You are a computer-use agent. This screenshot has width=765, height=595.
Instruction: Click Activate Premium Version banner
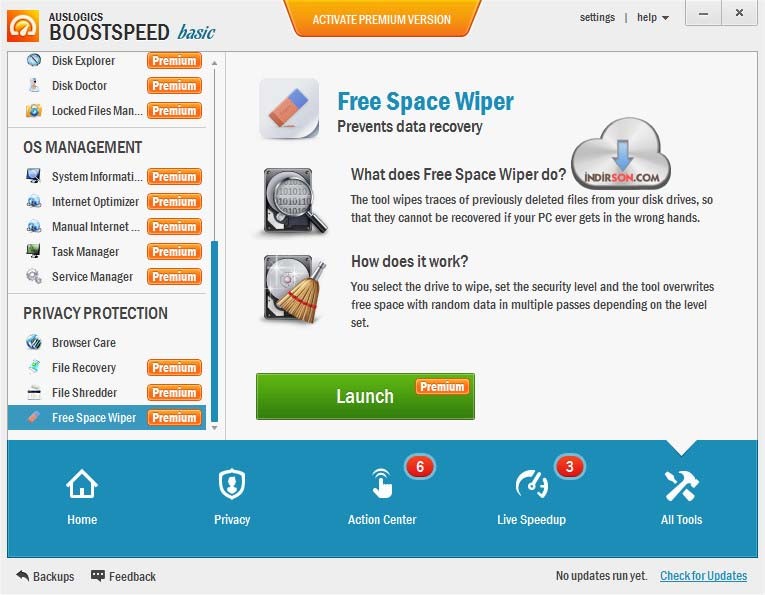pyautogui.click(x=382, y=20)
